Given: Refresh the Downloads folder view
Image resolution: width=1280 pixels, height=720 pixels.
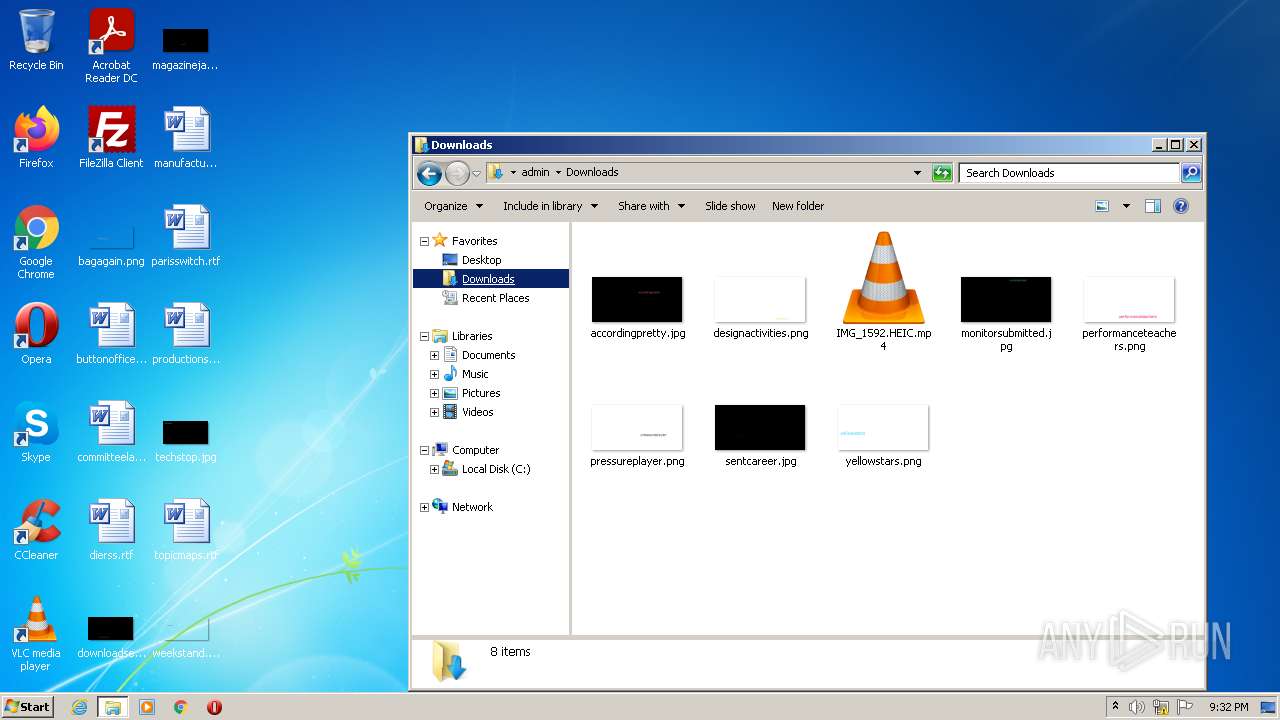Looking at the screenshot, I should click(x=942, y=173).
